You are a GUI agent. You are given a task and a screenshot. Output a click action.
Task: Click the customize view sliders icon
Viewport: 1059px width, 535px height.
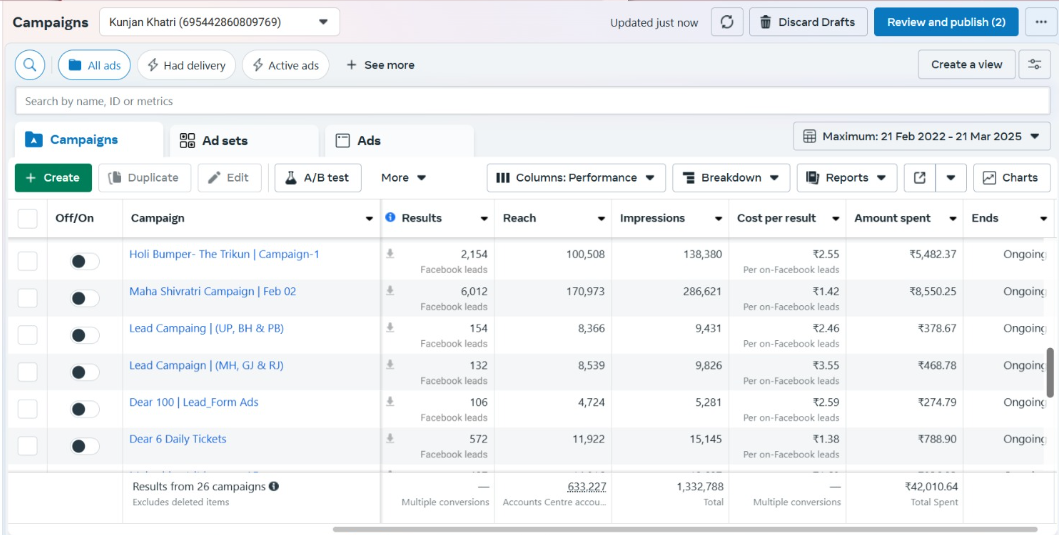[1034, 65]
